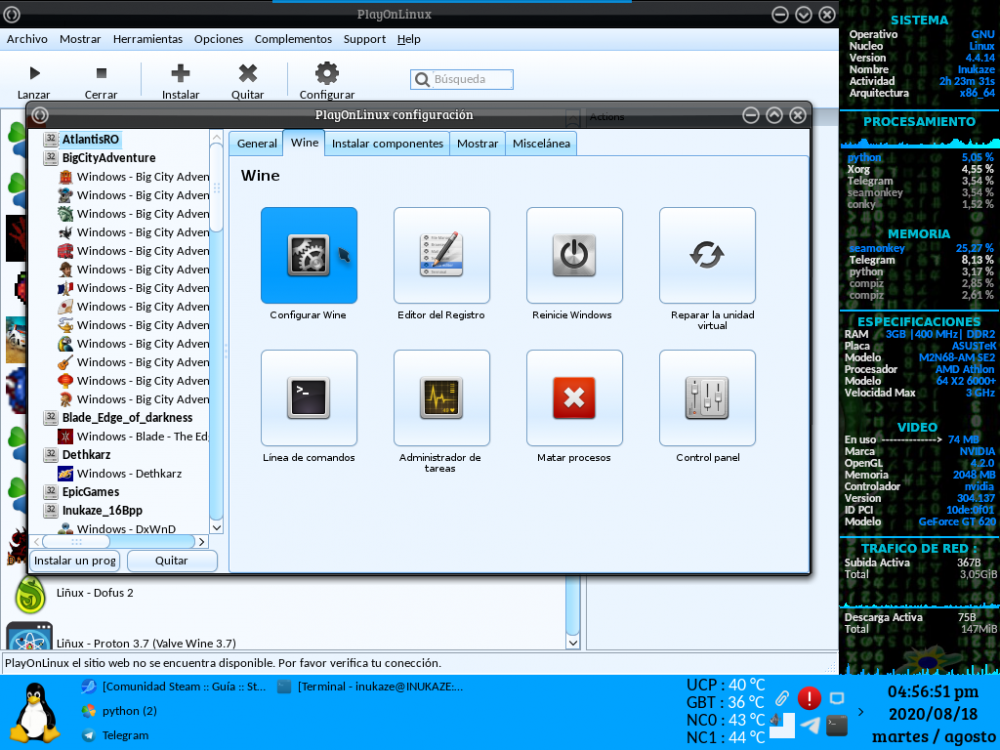Go to the Miscelánea tab
Viewport: 1000px width, 750px height.
541,143
